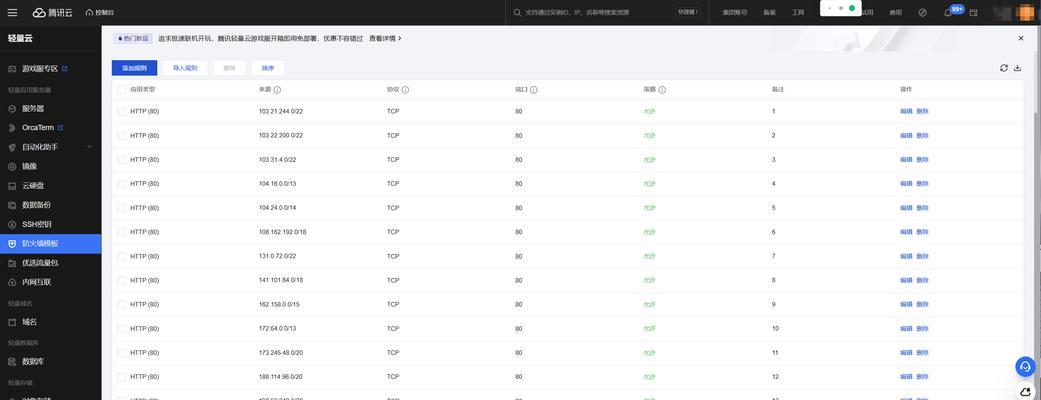Open the hamburger menu beside Tencent Cloud logo
The width and height of the screenshot is (1041, 400).
click(x=12, y=12)
